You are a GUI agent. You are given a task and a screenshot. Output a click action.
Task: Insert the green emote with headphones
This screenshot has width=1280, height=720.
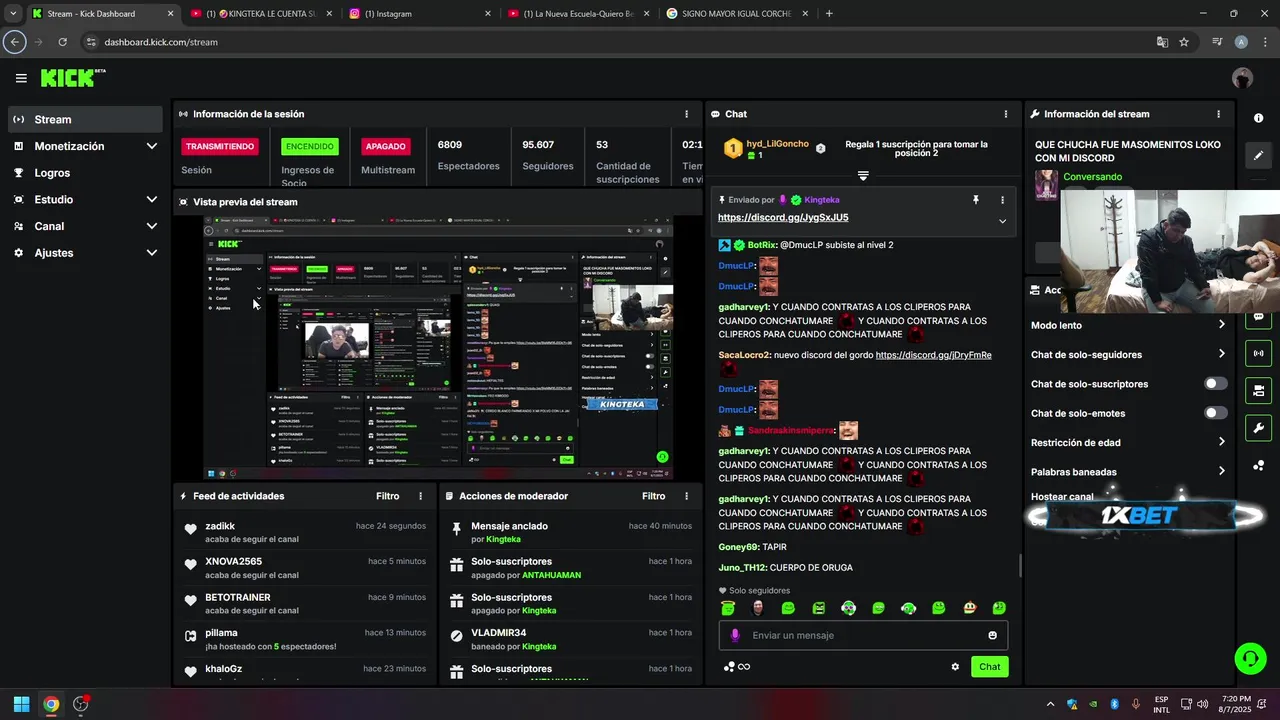click(x=908, y=608)
